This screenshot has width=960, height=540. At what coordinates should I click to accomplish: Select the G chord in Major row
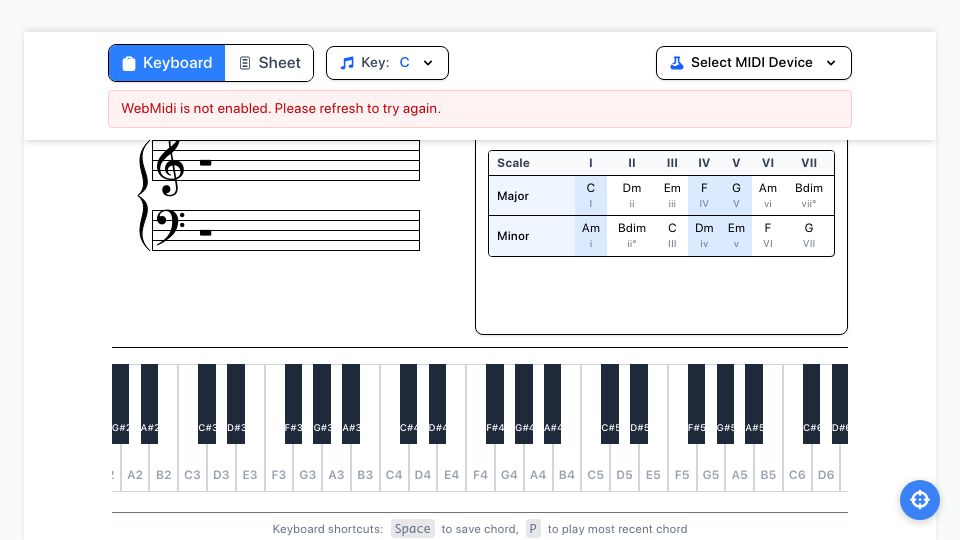[x=736, y=195]
